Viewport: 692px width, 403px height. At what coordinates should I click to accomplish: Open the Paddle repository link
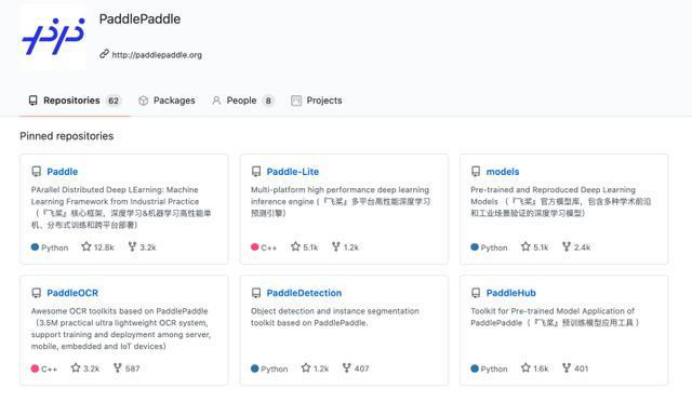click(62, 172)
